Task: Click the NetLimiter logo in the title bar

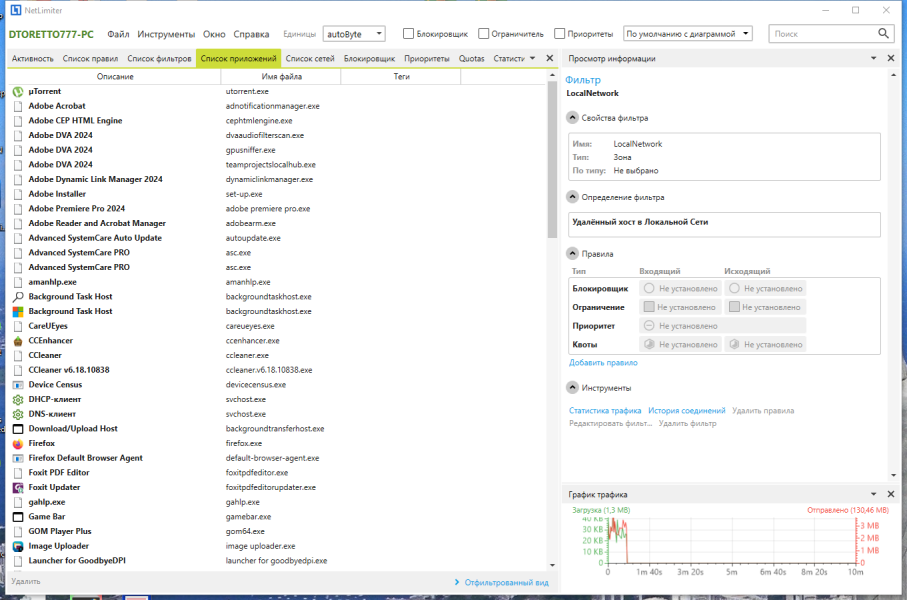Action: [x=16, y=10]
